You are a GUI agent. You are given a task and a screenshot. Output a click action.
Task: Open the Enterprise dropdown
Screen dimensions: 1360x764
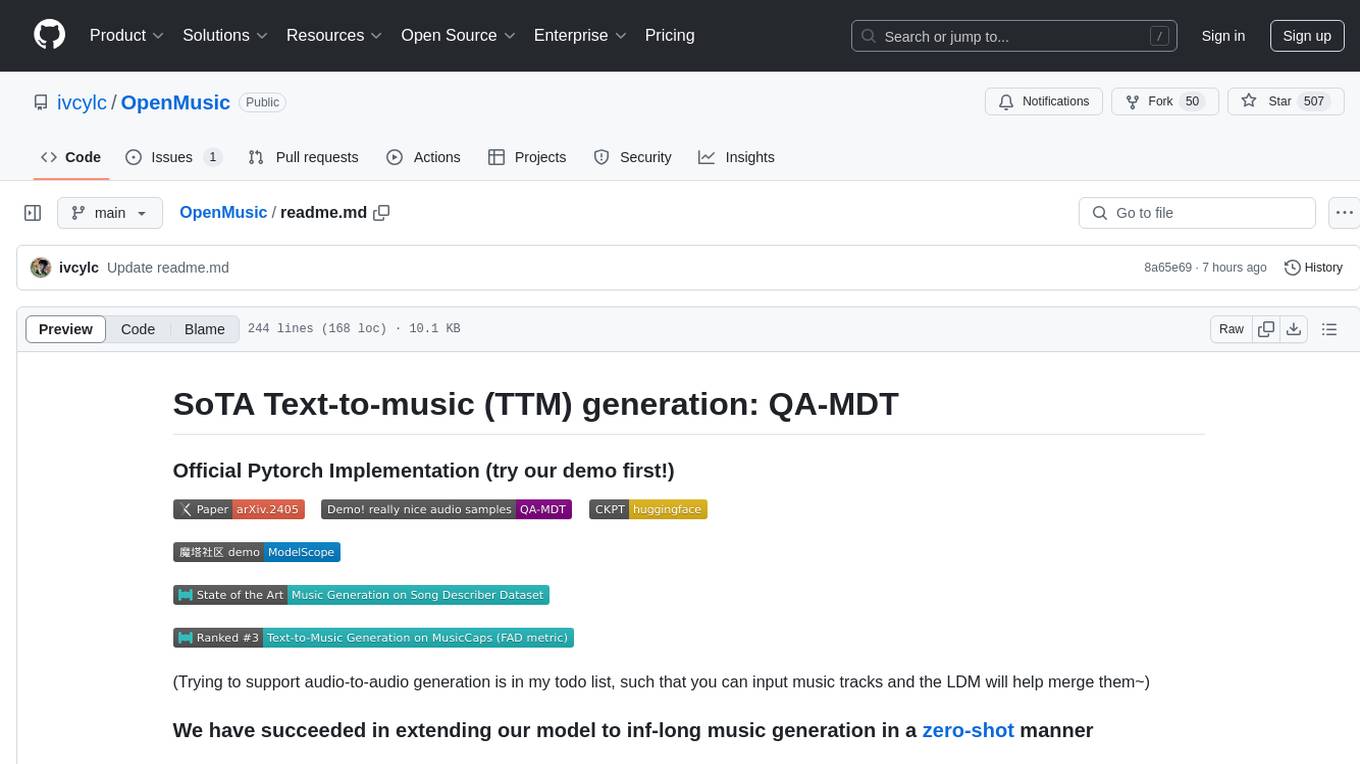click(x=580, y=35)
